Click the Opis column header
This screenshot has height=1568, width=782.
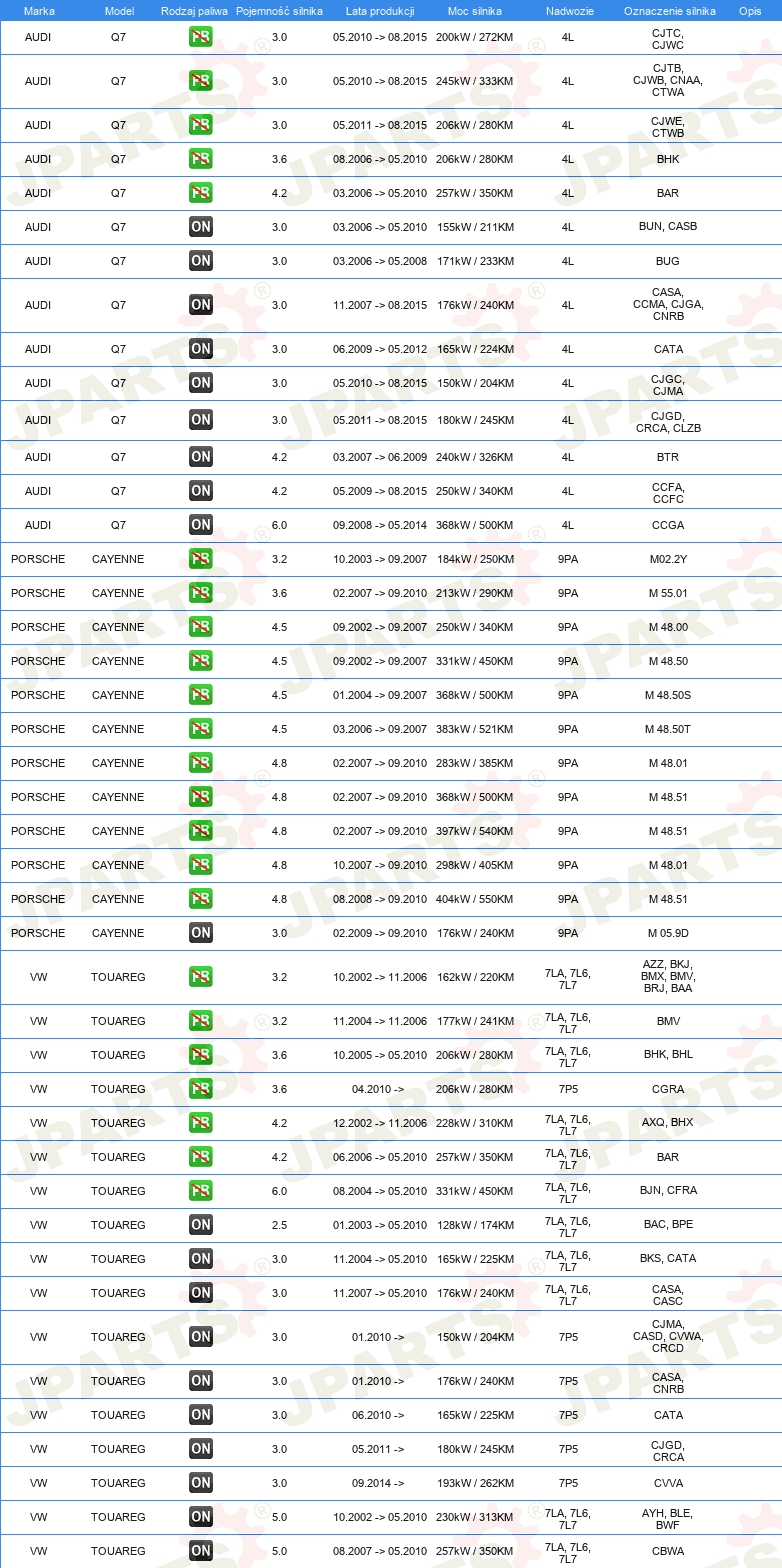coord(750,11)
